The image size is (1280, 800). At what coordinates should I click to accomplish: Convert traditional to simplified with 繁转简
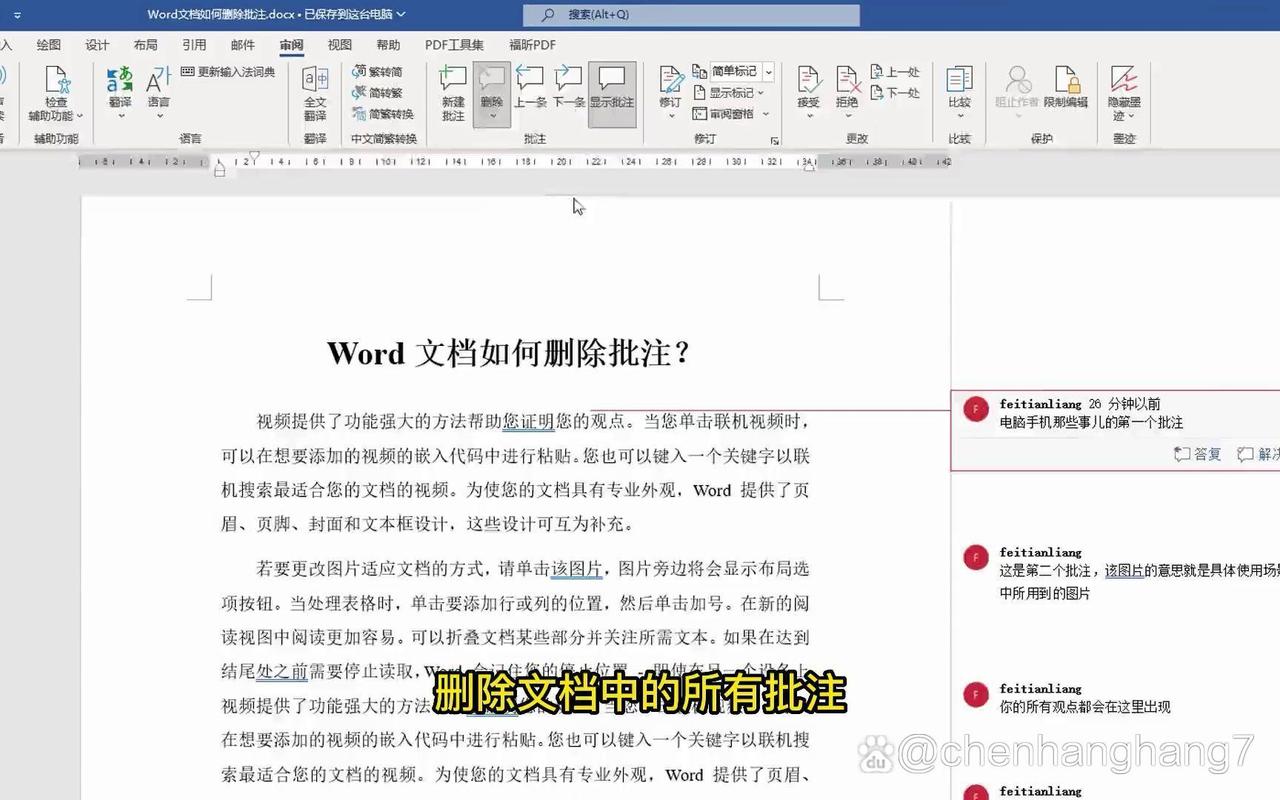378,72
